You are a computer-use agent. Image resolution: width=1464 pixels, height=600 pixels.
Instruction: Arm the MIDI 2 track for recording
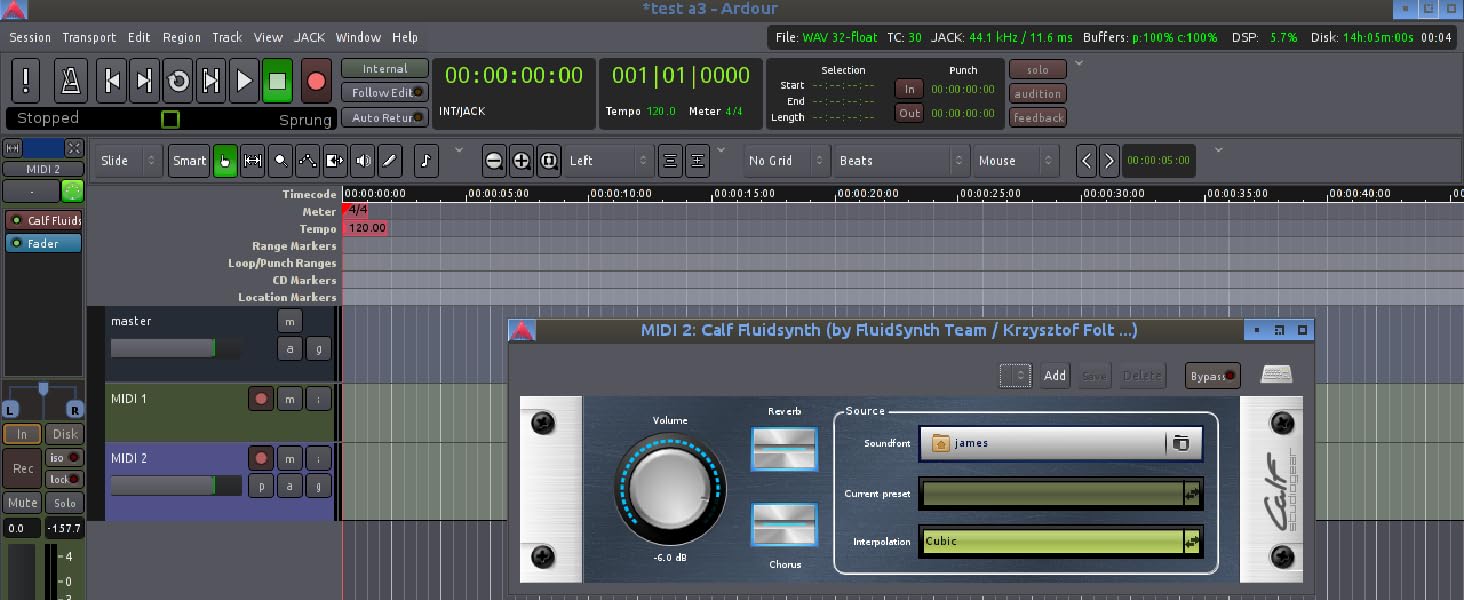(x=261, y=458)
